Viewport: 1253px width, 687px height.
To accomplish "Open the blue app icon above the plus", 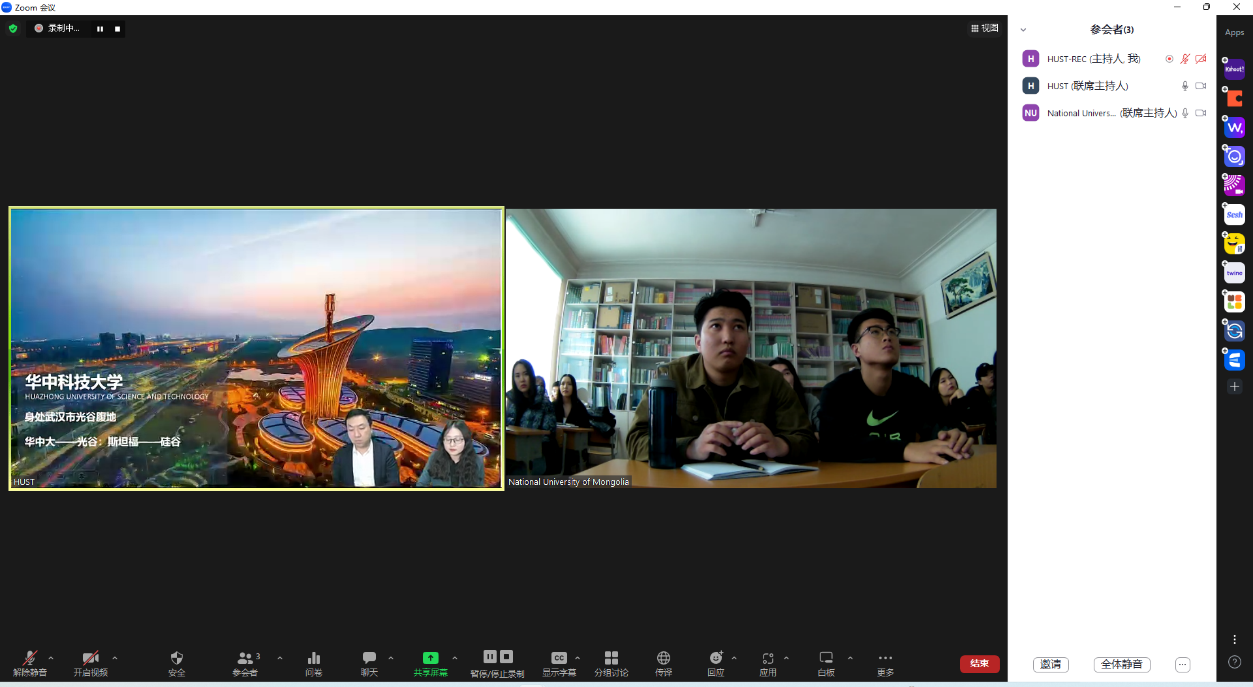I will coord(1235,359).
